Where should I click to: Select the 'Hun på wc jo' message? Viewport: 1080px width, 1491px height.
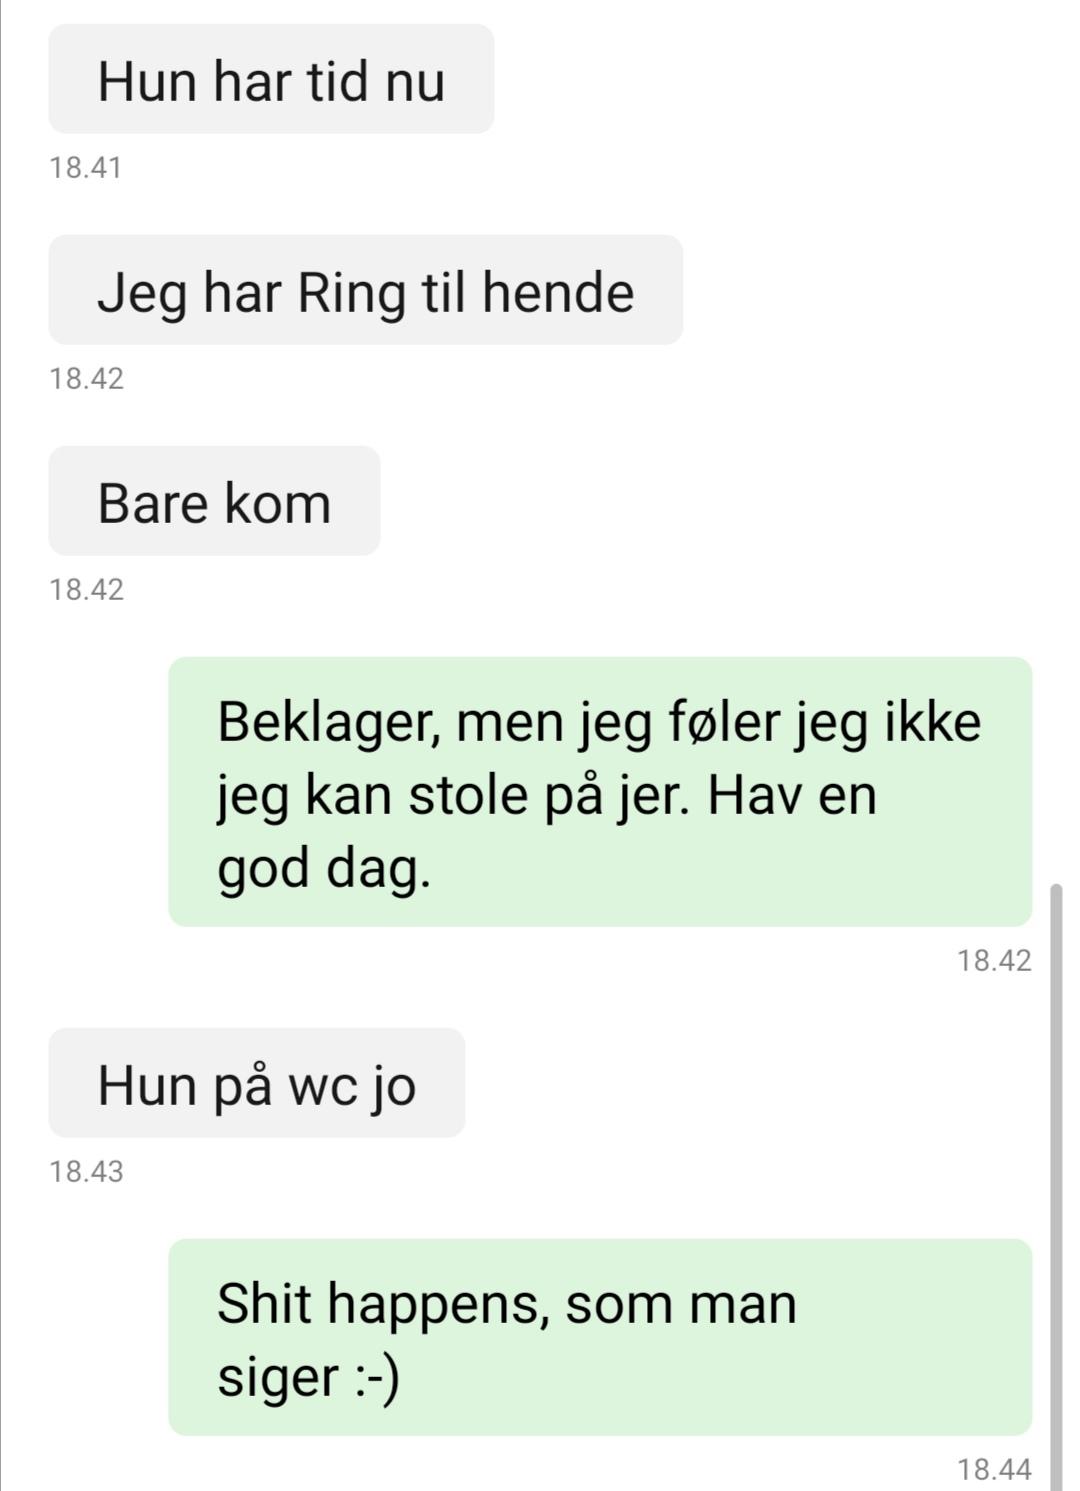[257, 1083]
